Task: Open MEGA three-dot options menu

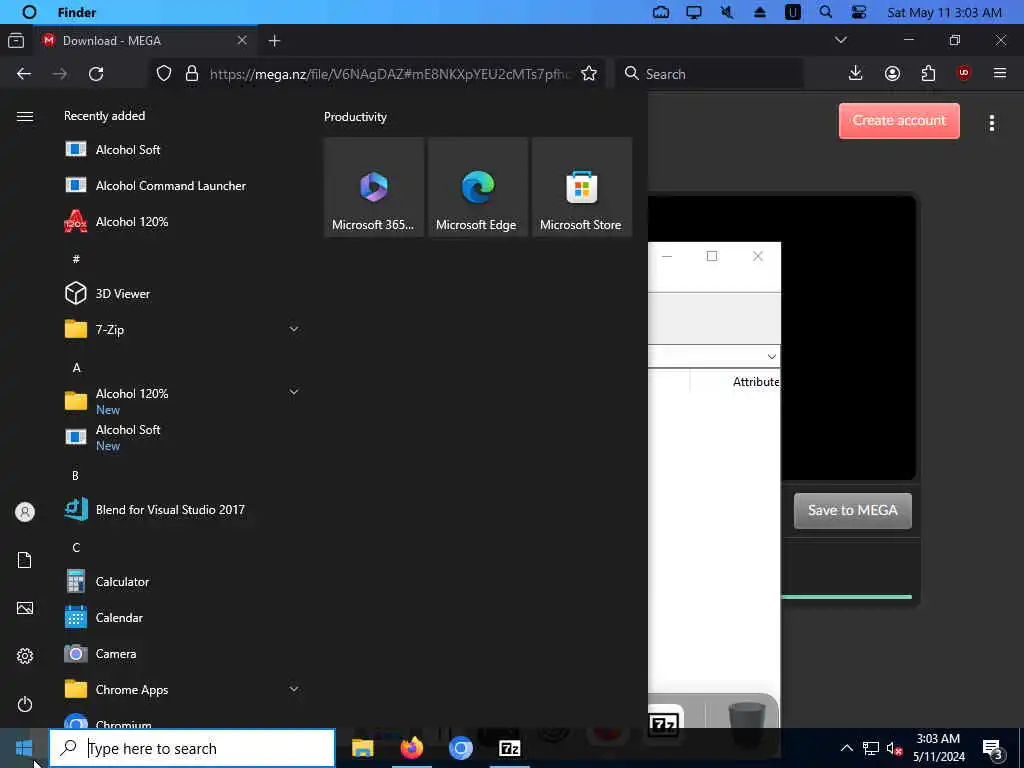Action: pos(992,123)
